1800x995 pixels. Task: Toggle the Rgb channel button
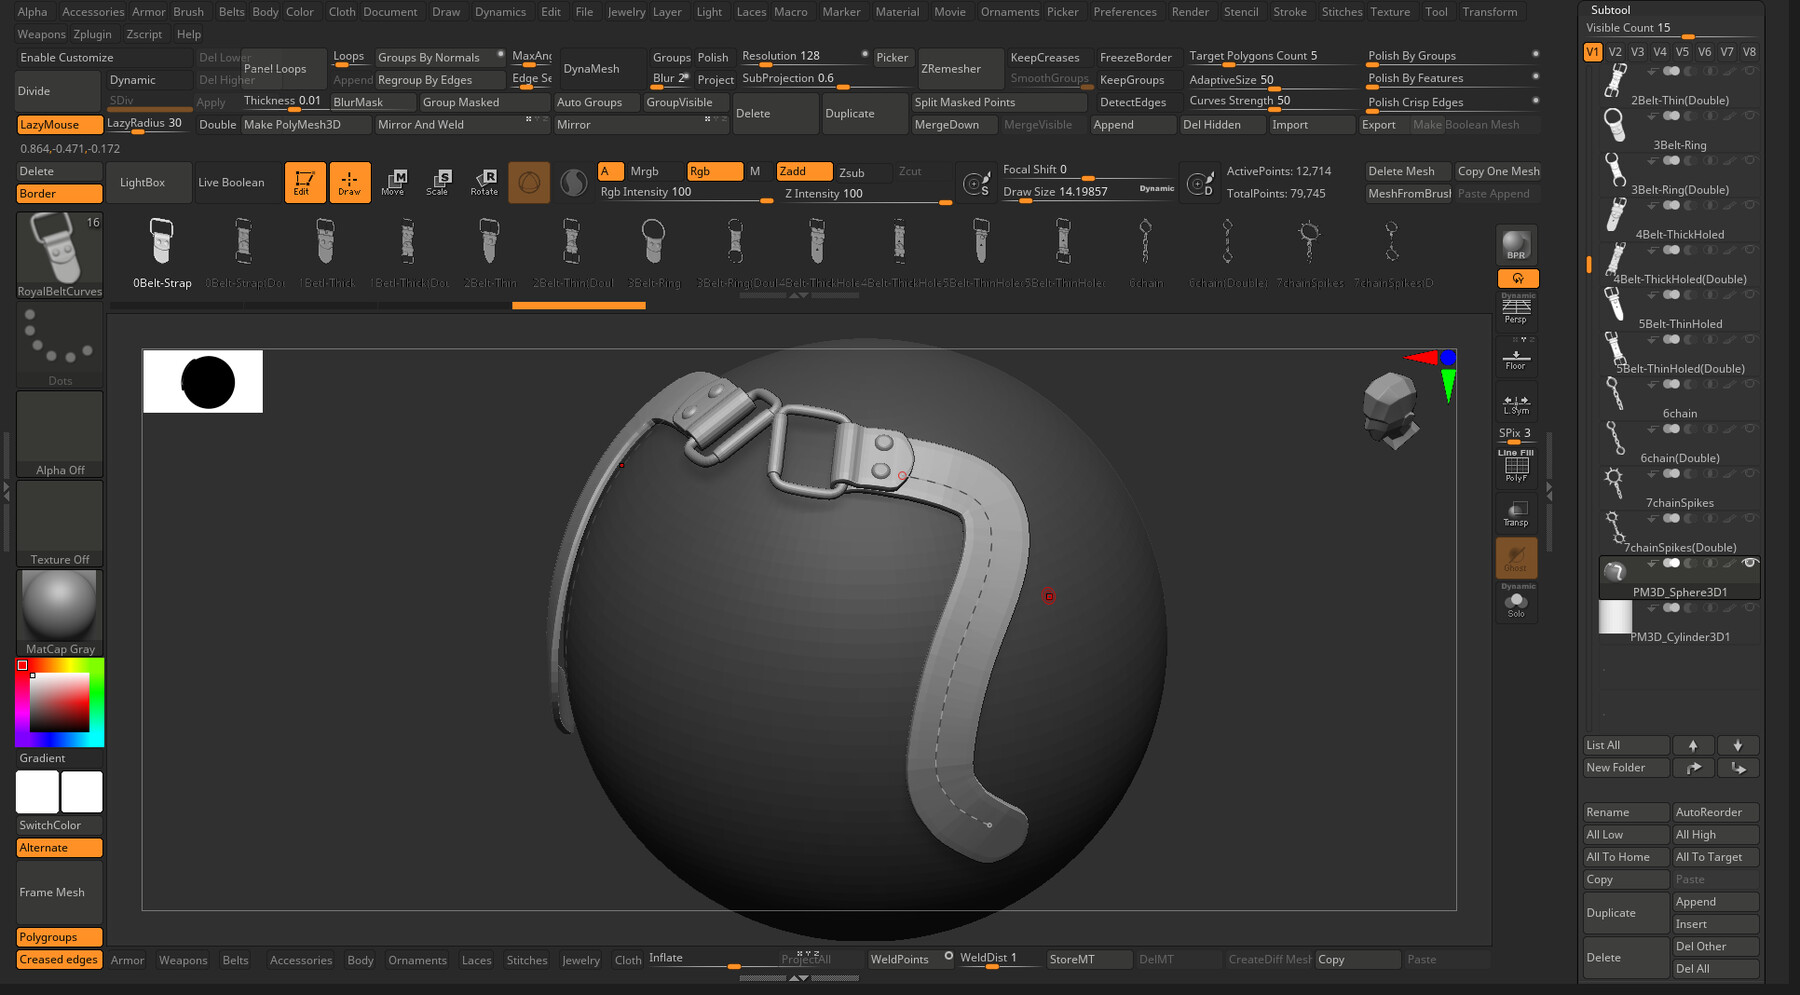tap(715, 171)
